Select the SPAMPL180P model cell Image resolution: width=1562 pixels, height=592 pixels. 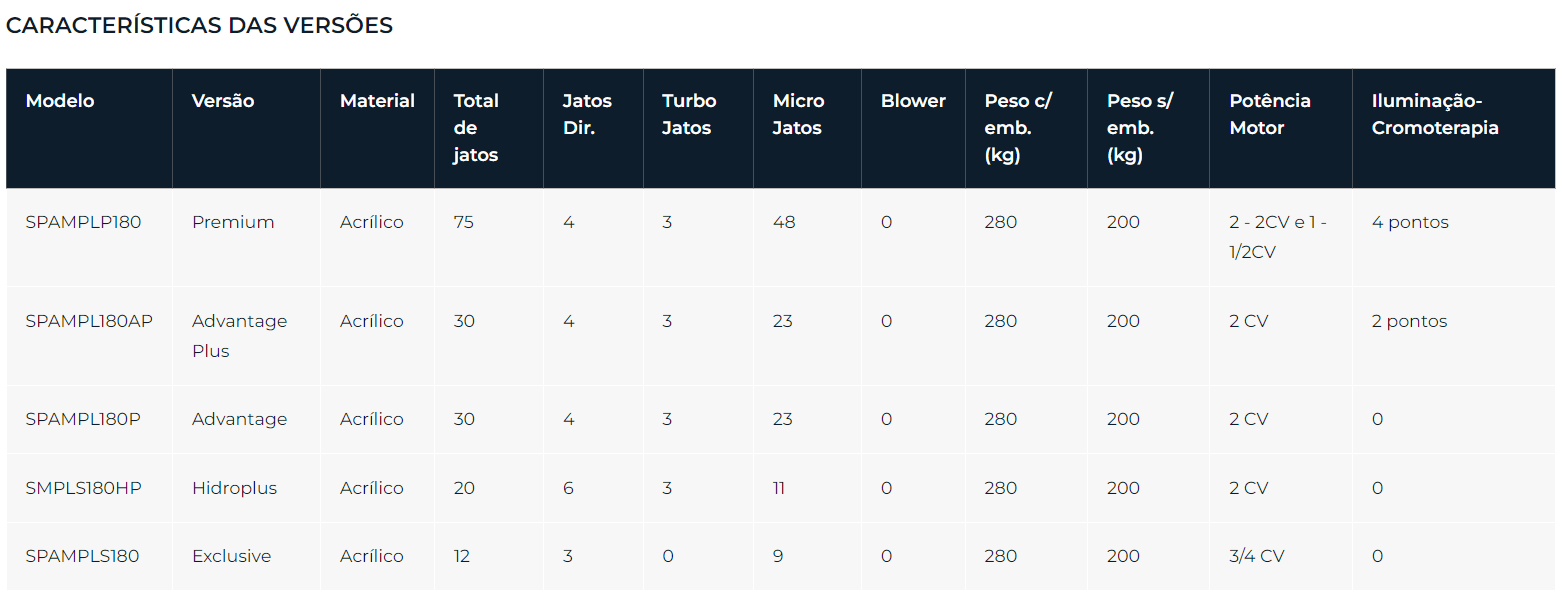pyautogui.click(x=89, y=420)
